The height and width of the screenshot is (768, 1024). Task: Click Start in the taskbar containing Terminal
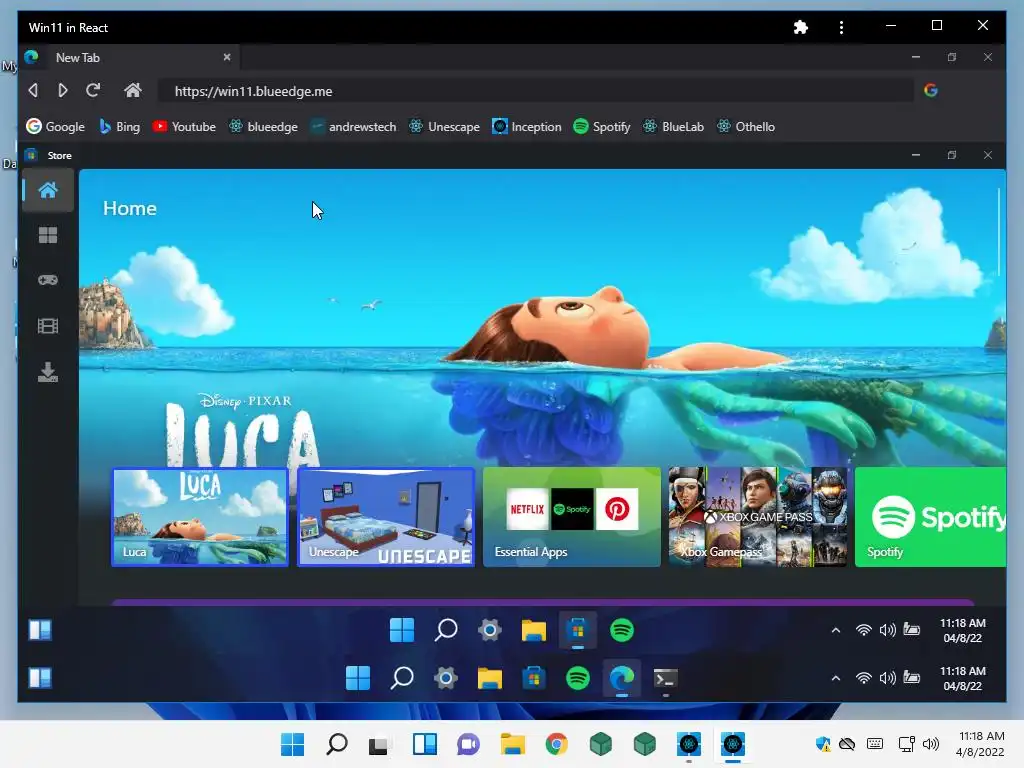point(358,679)
